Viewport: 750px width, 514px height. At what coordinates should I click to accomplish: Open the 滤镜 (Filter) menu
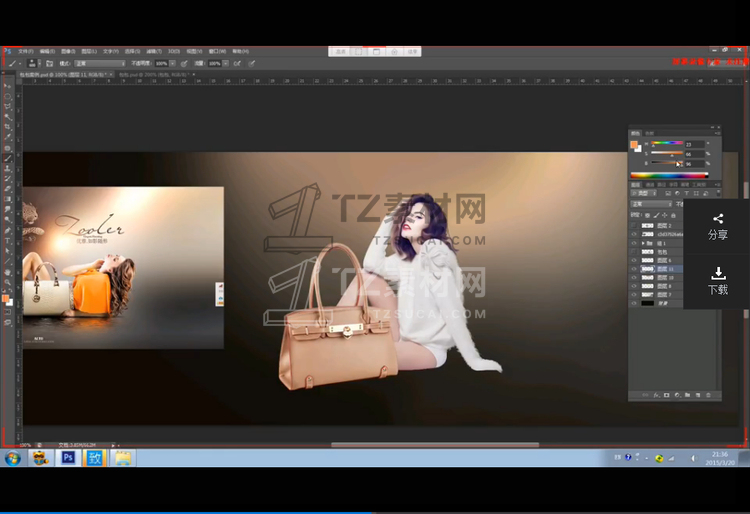pyautogui.click(x=153, y=51)
